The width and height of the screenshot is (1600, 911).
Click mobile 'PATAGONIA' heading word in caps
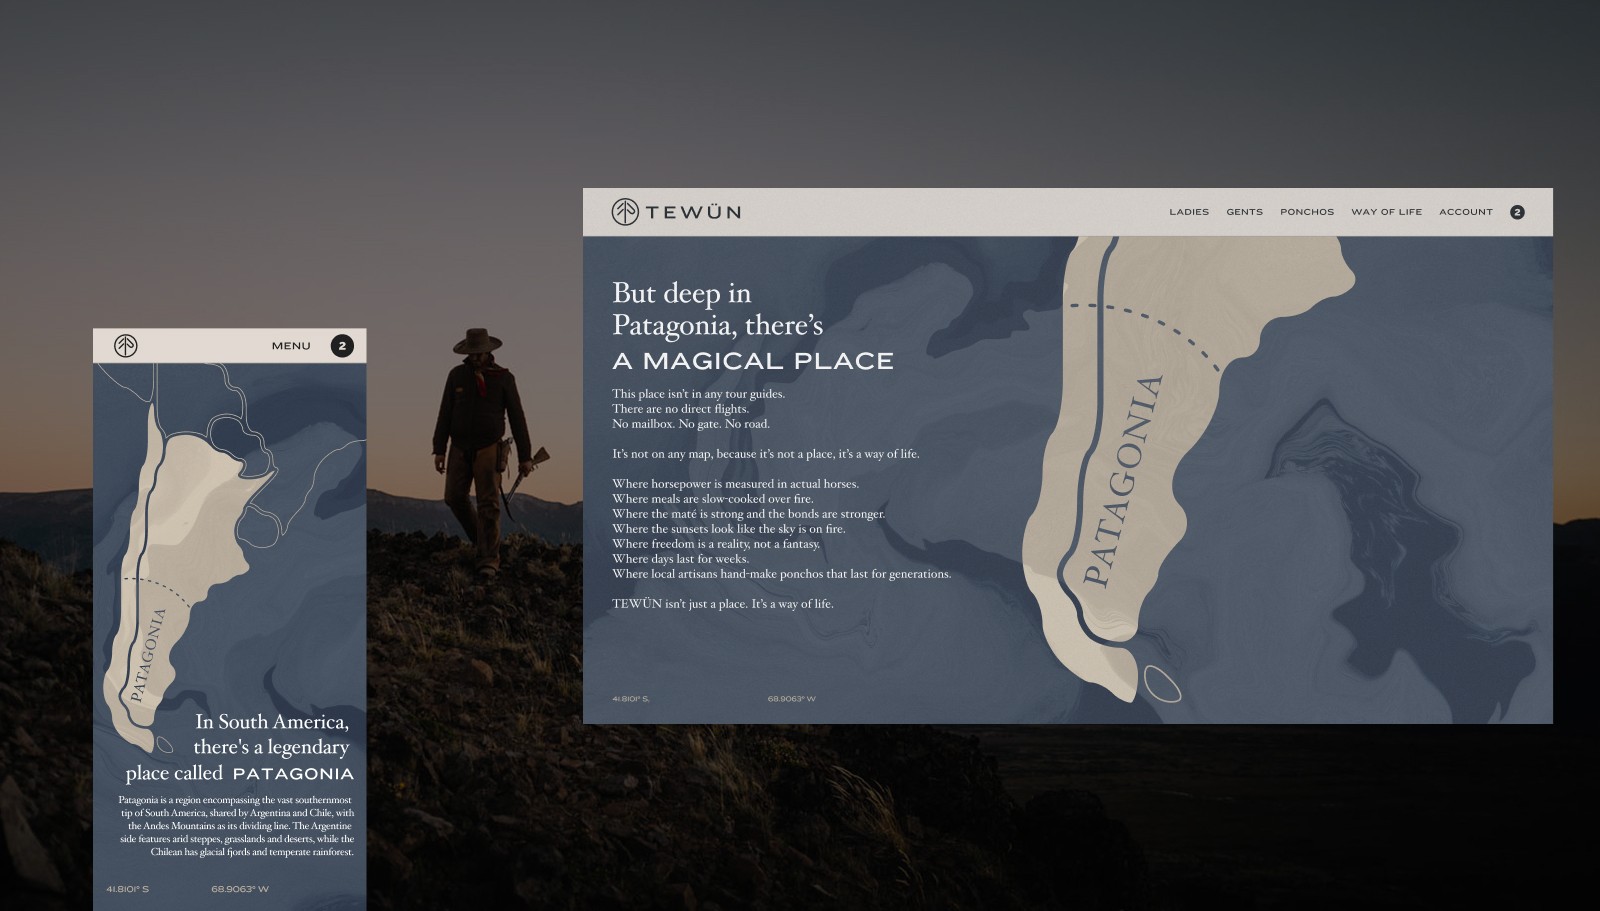tap(293, 774)
